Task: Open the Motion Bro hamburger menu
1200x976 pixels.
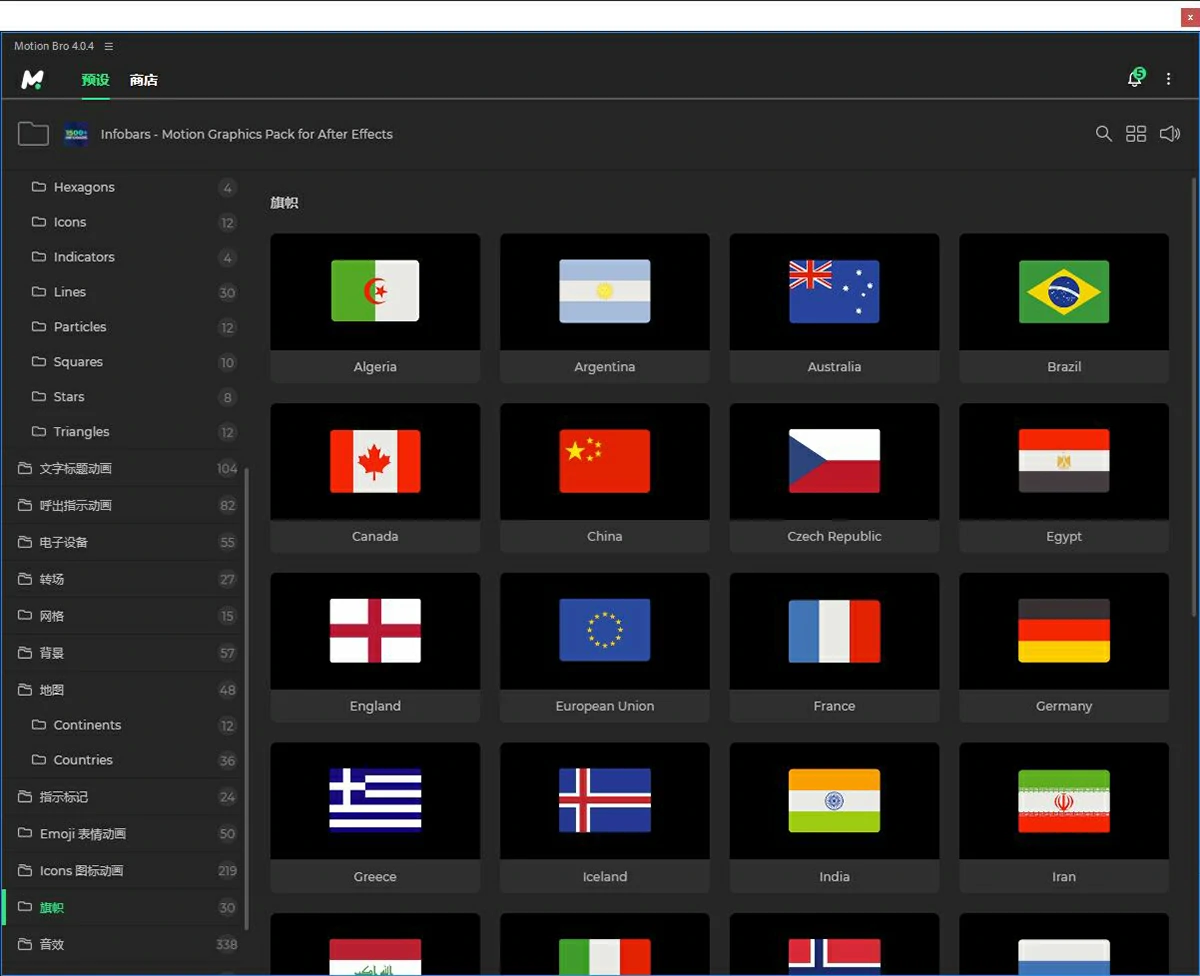Action: click(x=109, y=47)
